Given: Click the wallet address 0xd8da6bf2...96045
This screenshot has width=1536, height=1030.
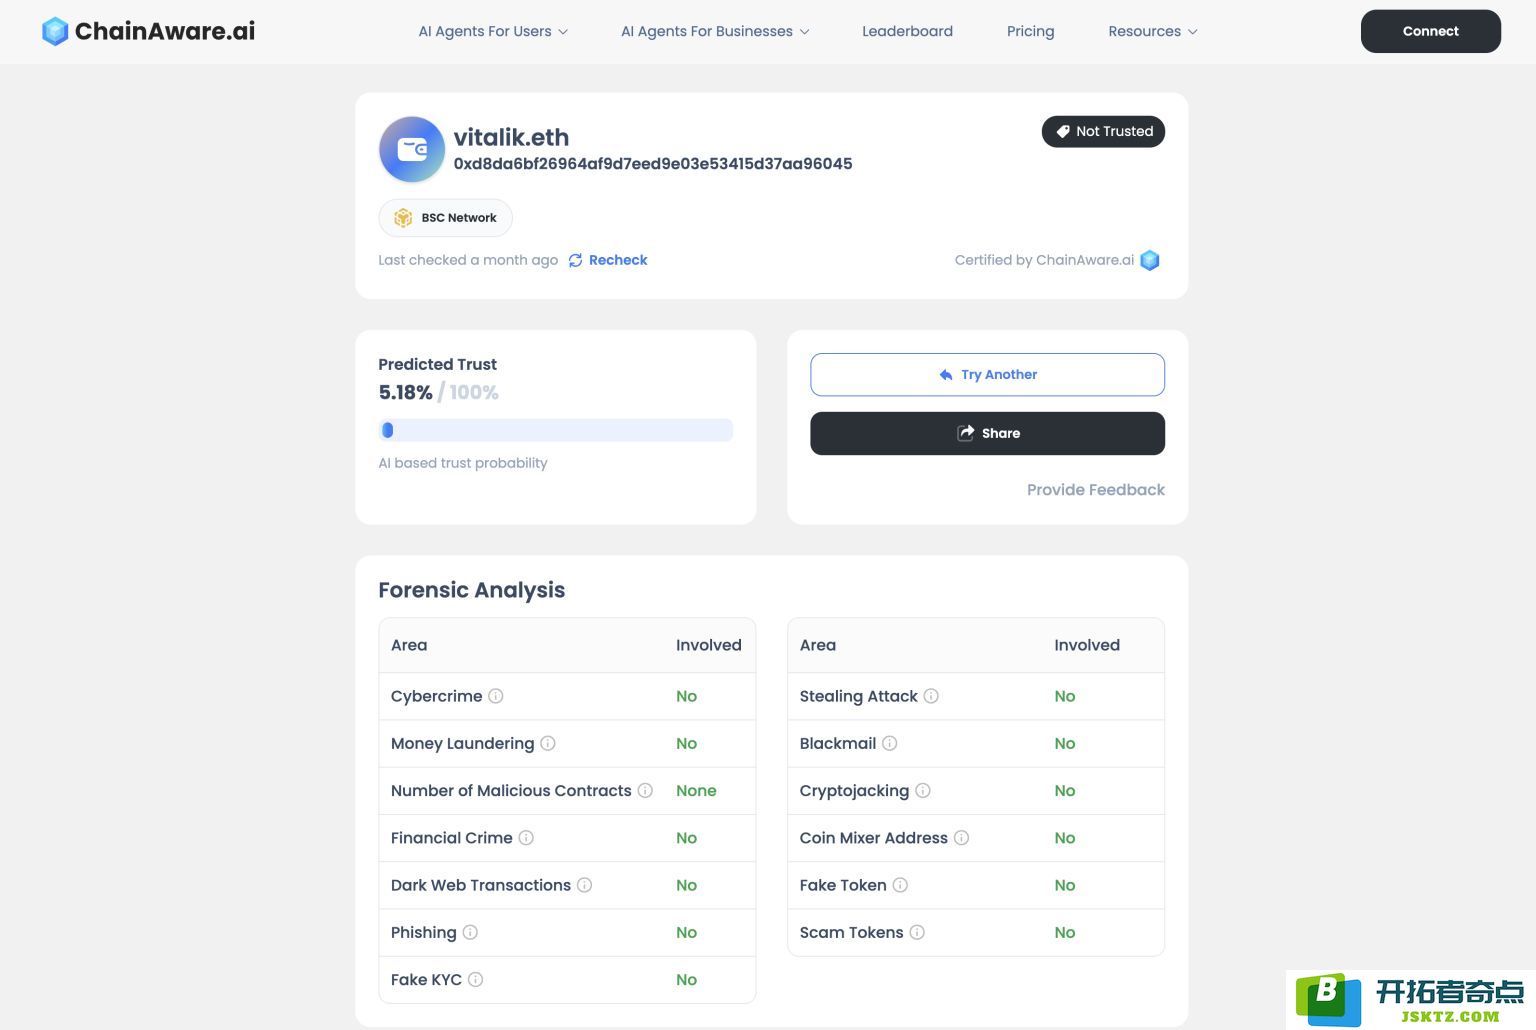Looking at the screenshot, I should point(653,164).
